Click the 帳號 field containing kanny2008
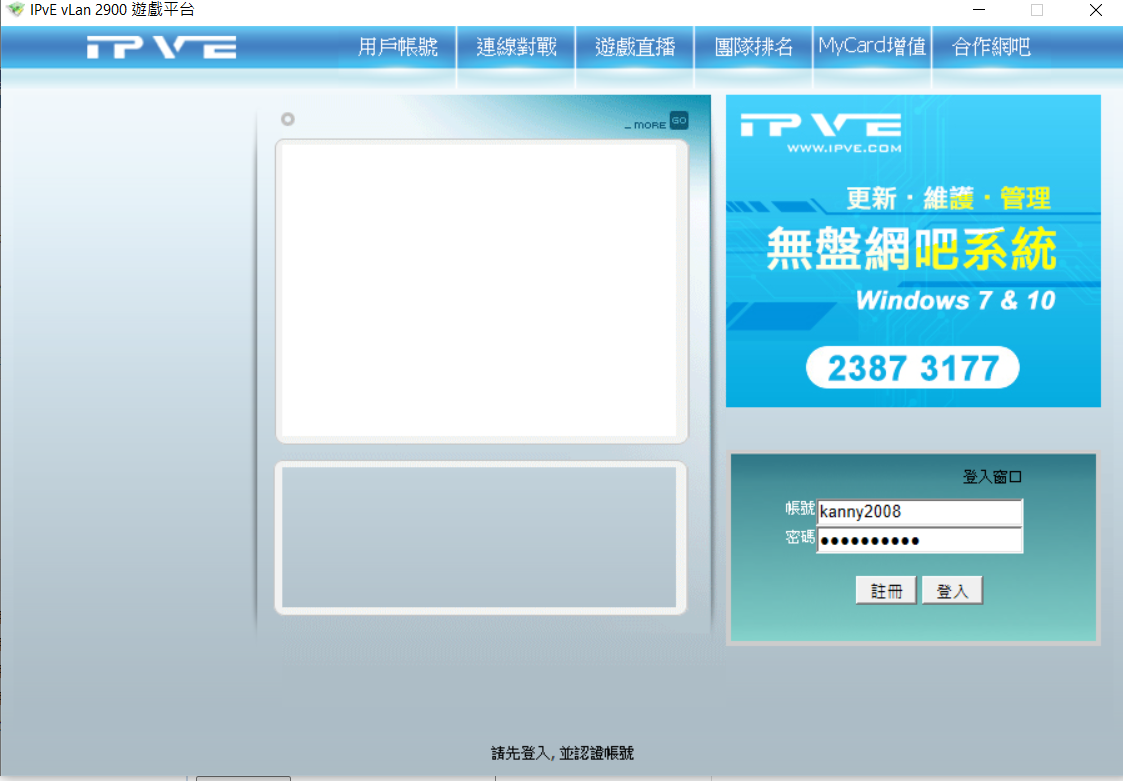This screenshot has width=1123, height=781. coord(920,512)
